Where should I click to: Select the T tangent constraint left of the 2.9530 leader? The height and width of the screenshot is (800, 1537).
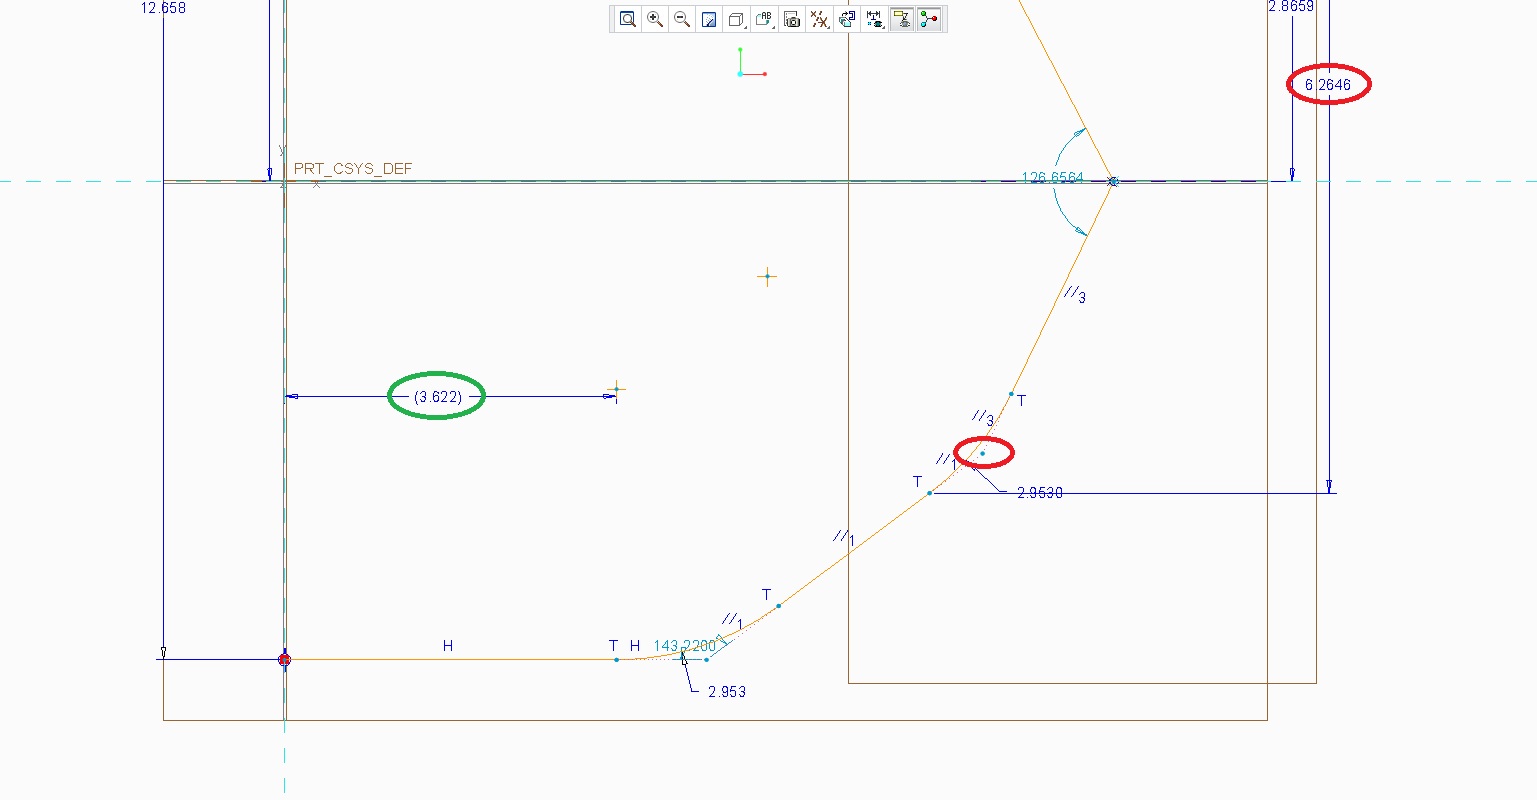point(917,481)
